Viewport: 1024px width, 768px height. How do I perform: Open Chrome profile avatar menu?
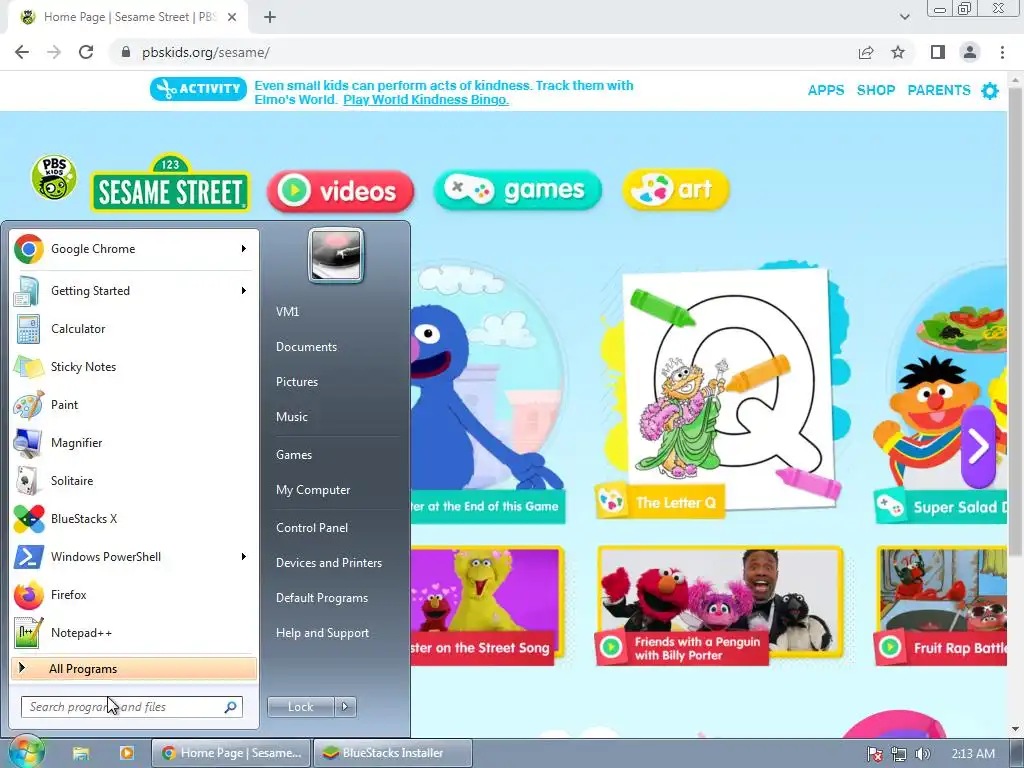(970, 52)
